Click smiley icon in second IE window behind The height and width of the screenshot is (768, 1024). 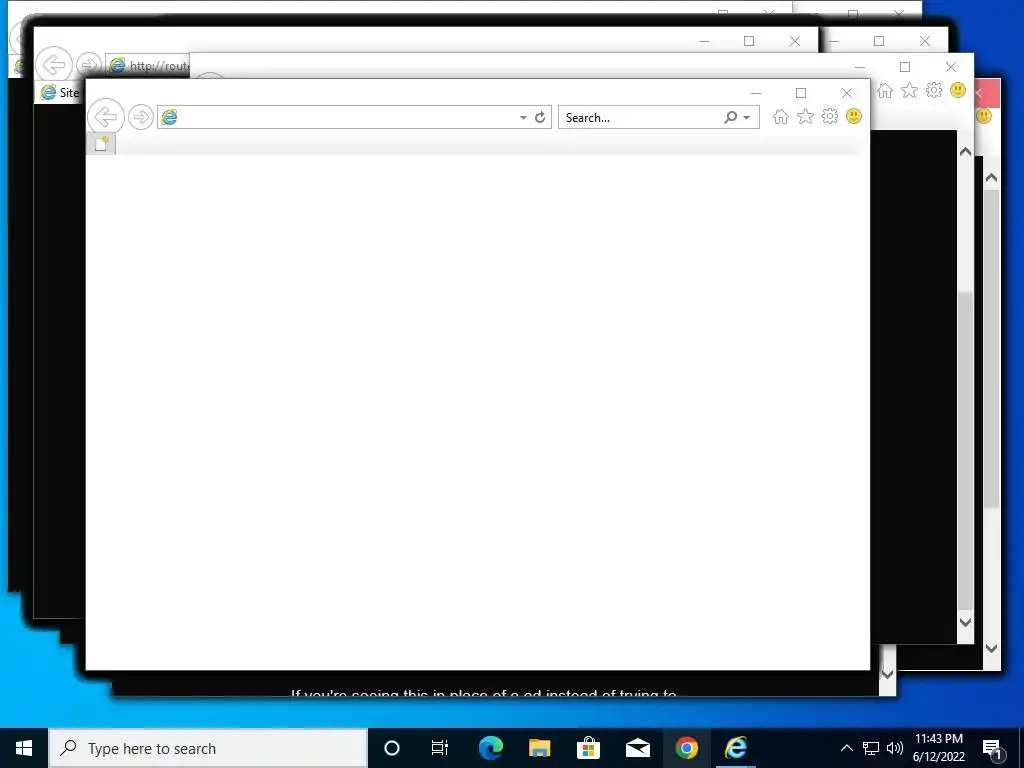coord(958,90)
